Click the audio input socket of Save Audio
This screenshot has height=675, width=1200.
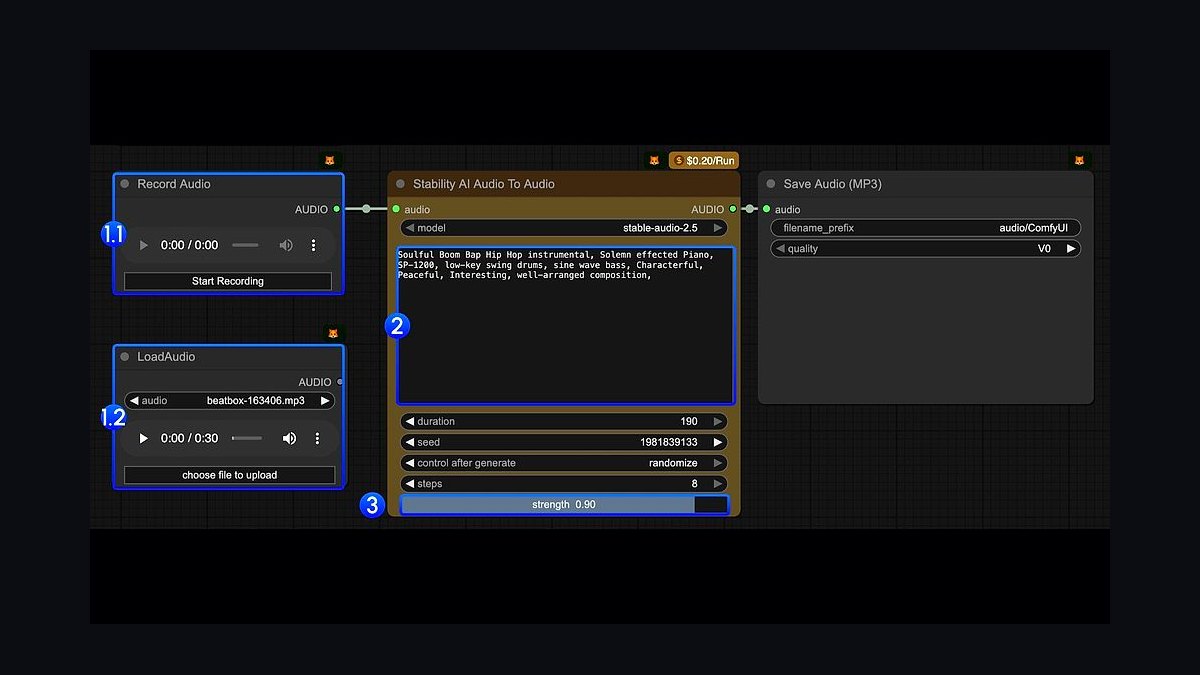767,209
